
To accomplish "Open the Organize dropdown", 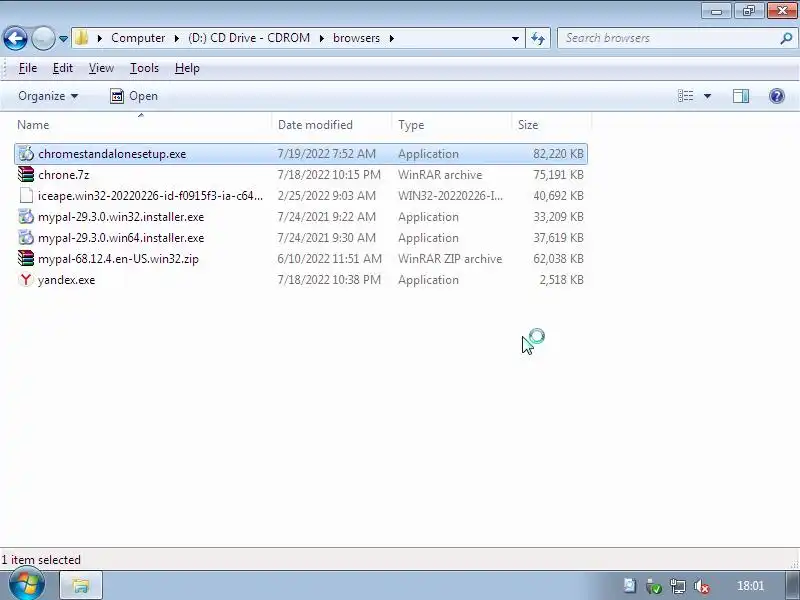I will point(48,96).
